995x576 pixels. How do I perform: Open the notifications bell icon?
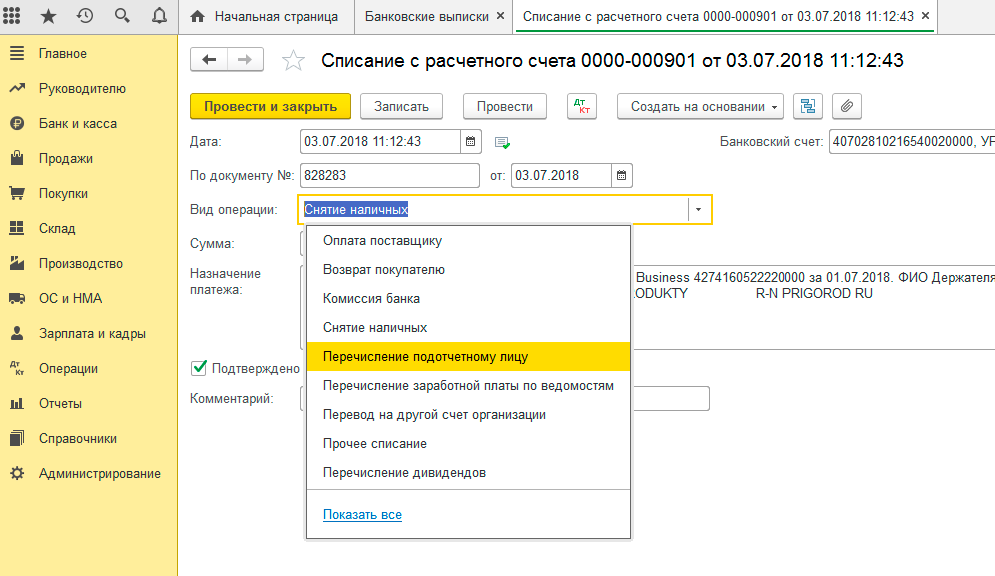click(x=158, y=16)
